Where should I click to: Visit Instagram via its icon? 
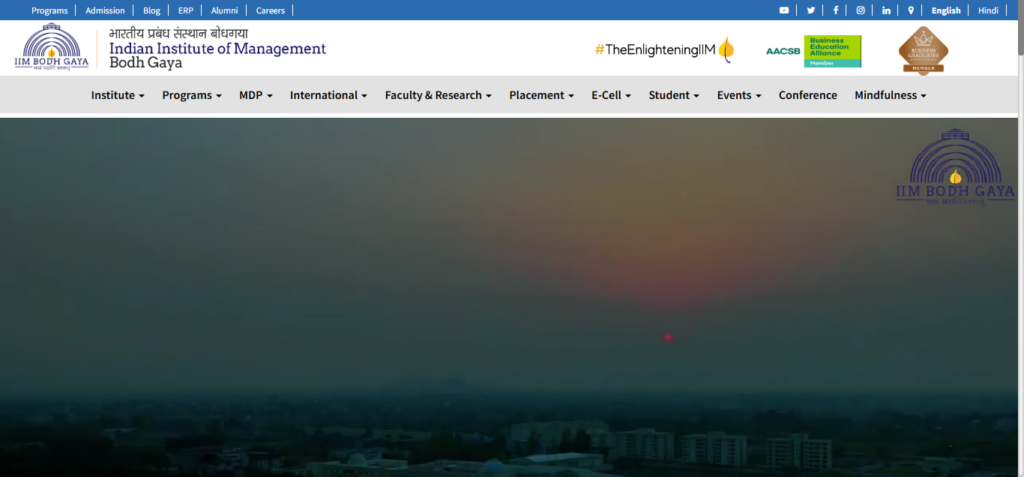860,10
